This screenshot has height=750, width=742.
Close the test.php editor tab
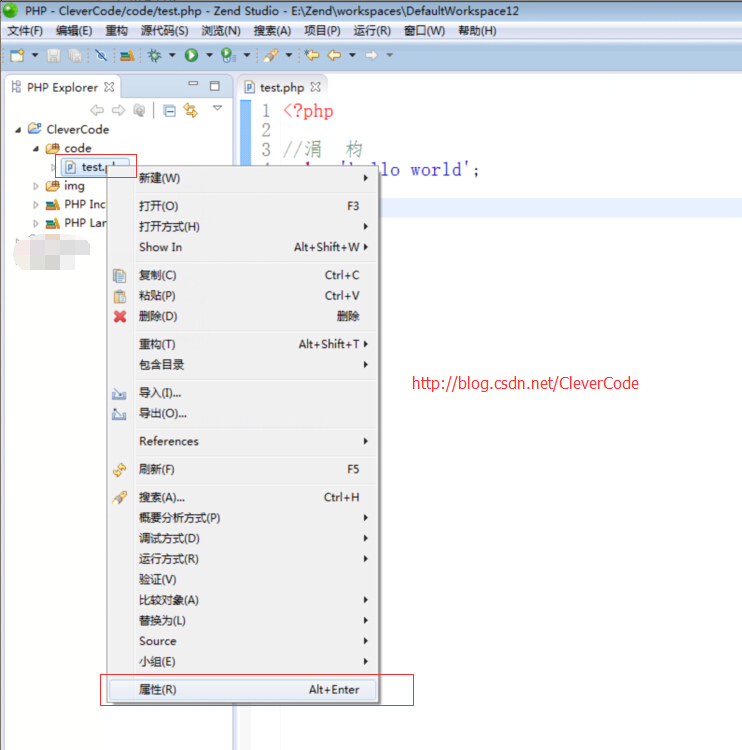pyautogui.click(x=315, y=87)
